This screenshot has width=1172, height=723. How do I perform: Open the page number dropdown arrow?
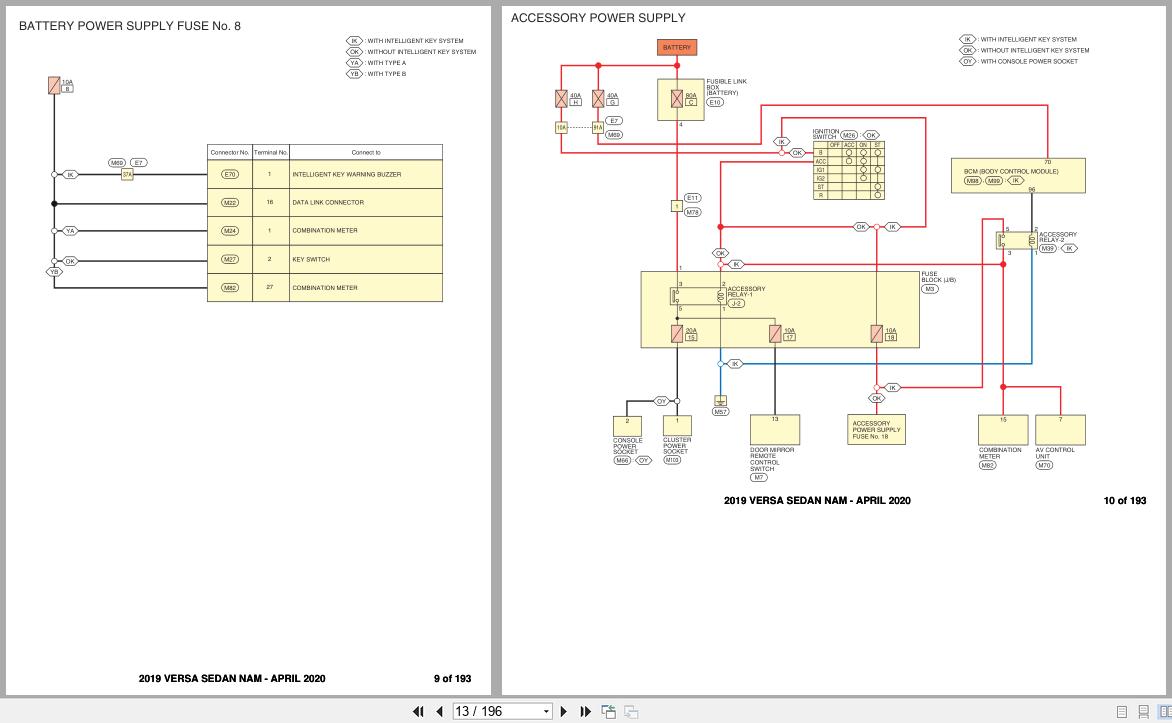coord(546,712)
